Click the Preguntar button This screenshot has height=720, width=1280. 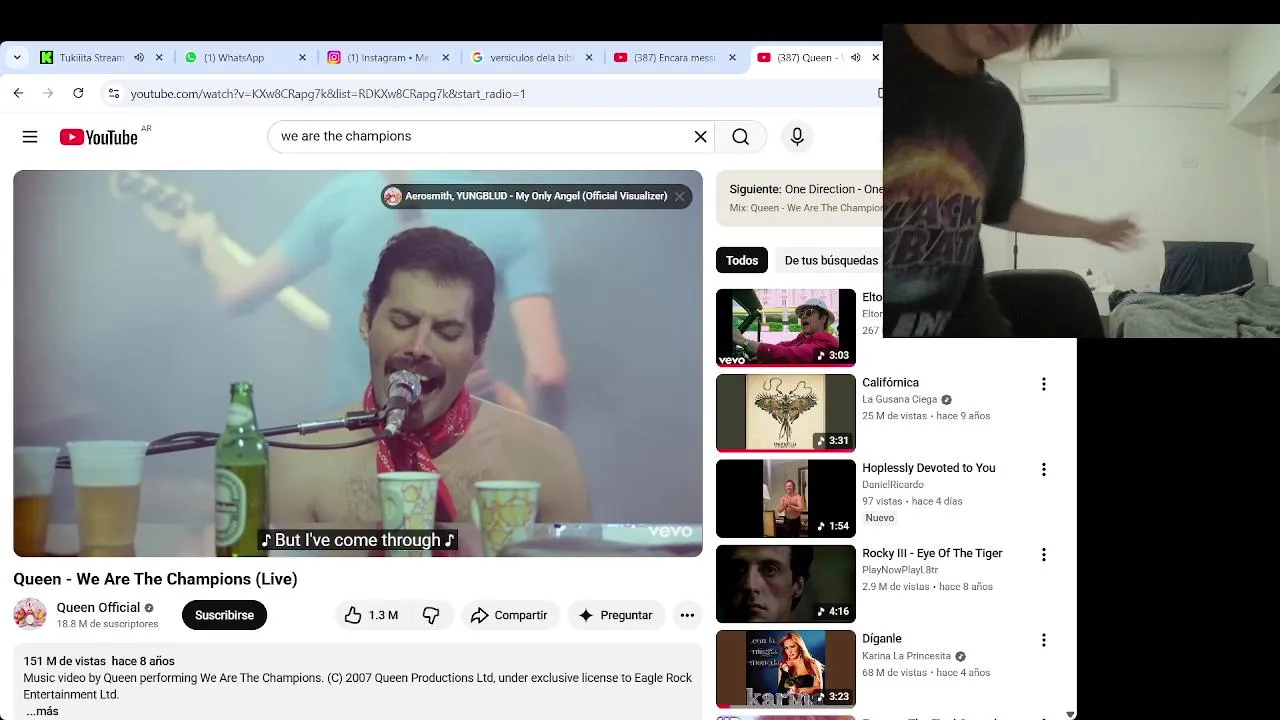point(616,615)
